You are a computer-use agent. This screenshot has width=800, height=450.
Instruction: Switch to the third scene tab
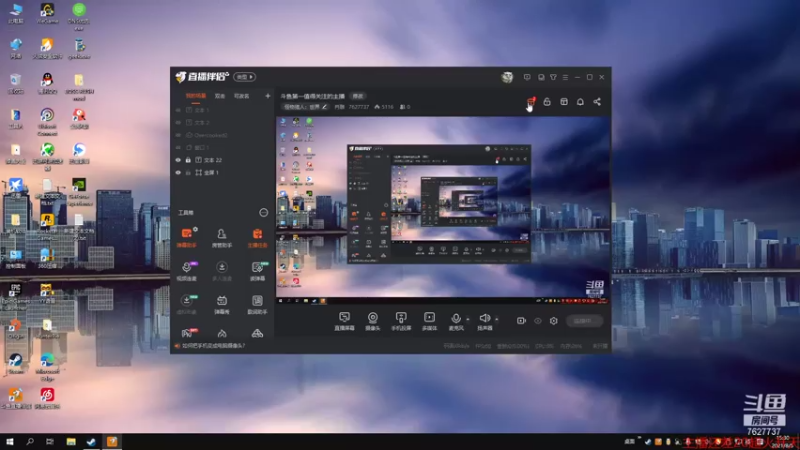click(x=241, y=96)
